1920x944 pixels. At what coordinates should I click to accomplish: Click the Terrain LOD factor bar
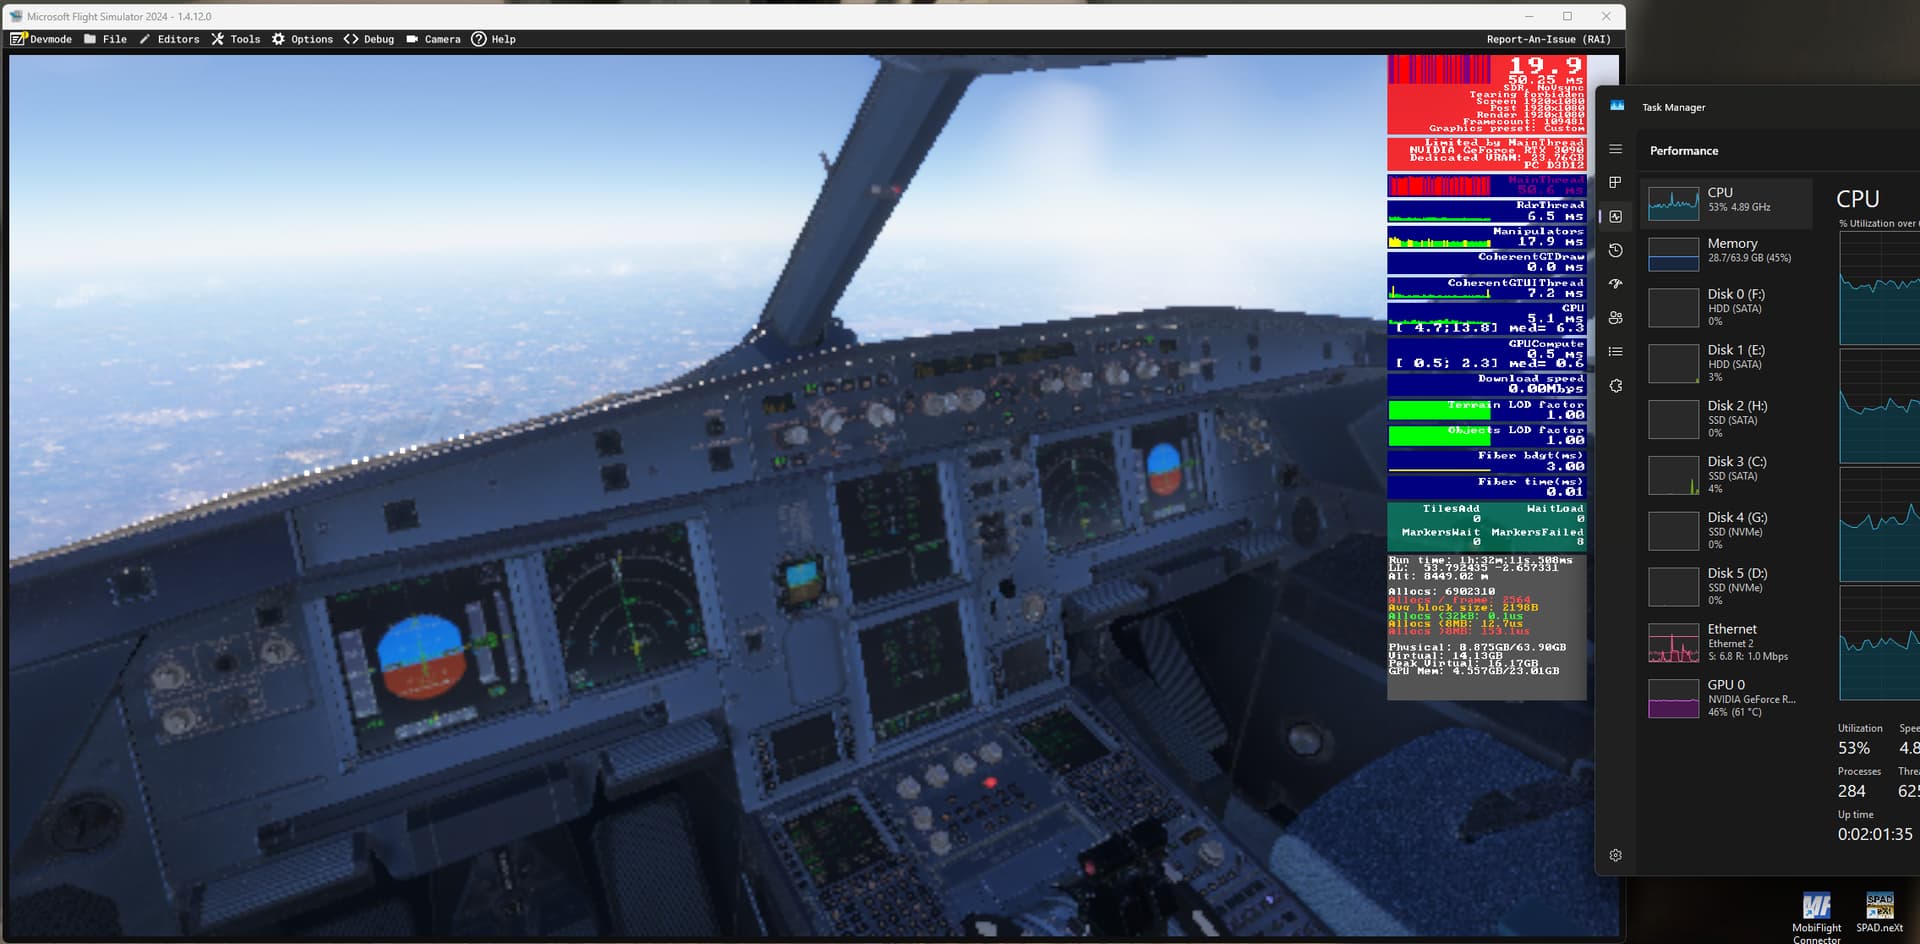[x=1487, y=410]
